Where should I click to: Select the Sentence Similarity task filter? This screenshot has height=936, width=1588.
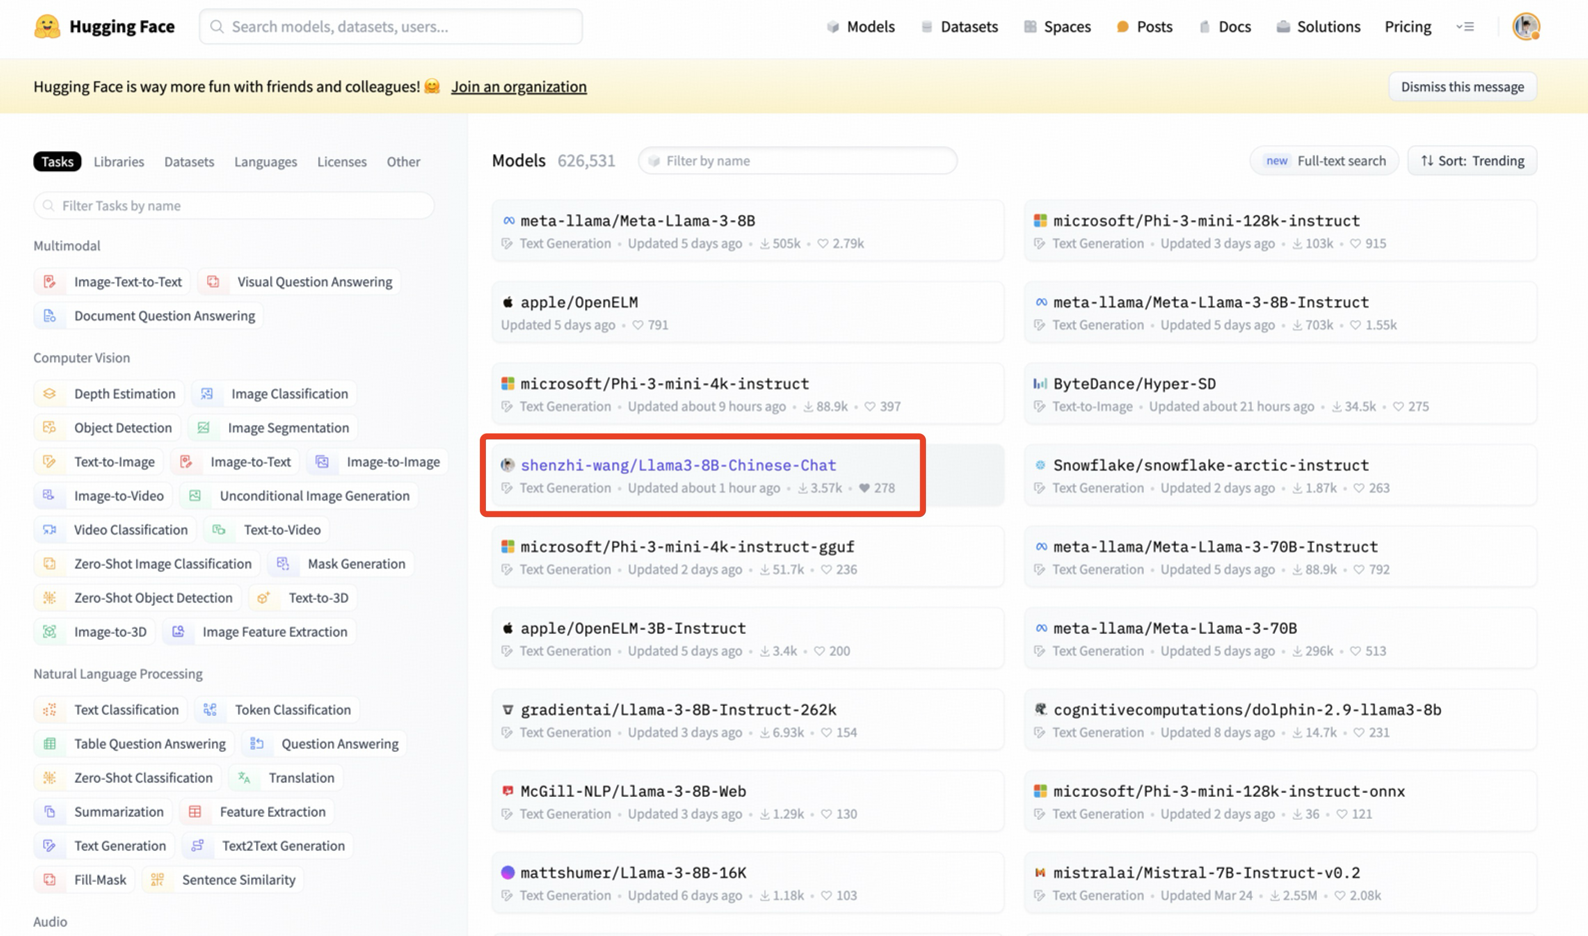point(223,880)
